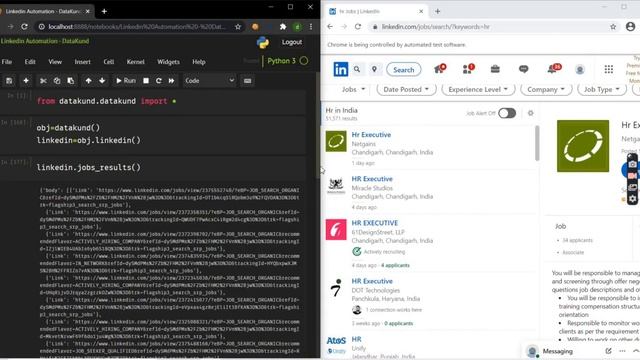Open the Chrome extensions puzzle icon
The height and width of the screenshot is (360, 640).
[283, 27]
